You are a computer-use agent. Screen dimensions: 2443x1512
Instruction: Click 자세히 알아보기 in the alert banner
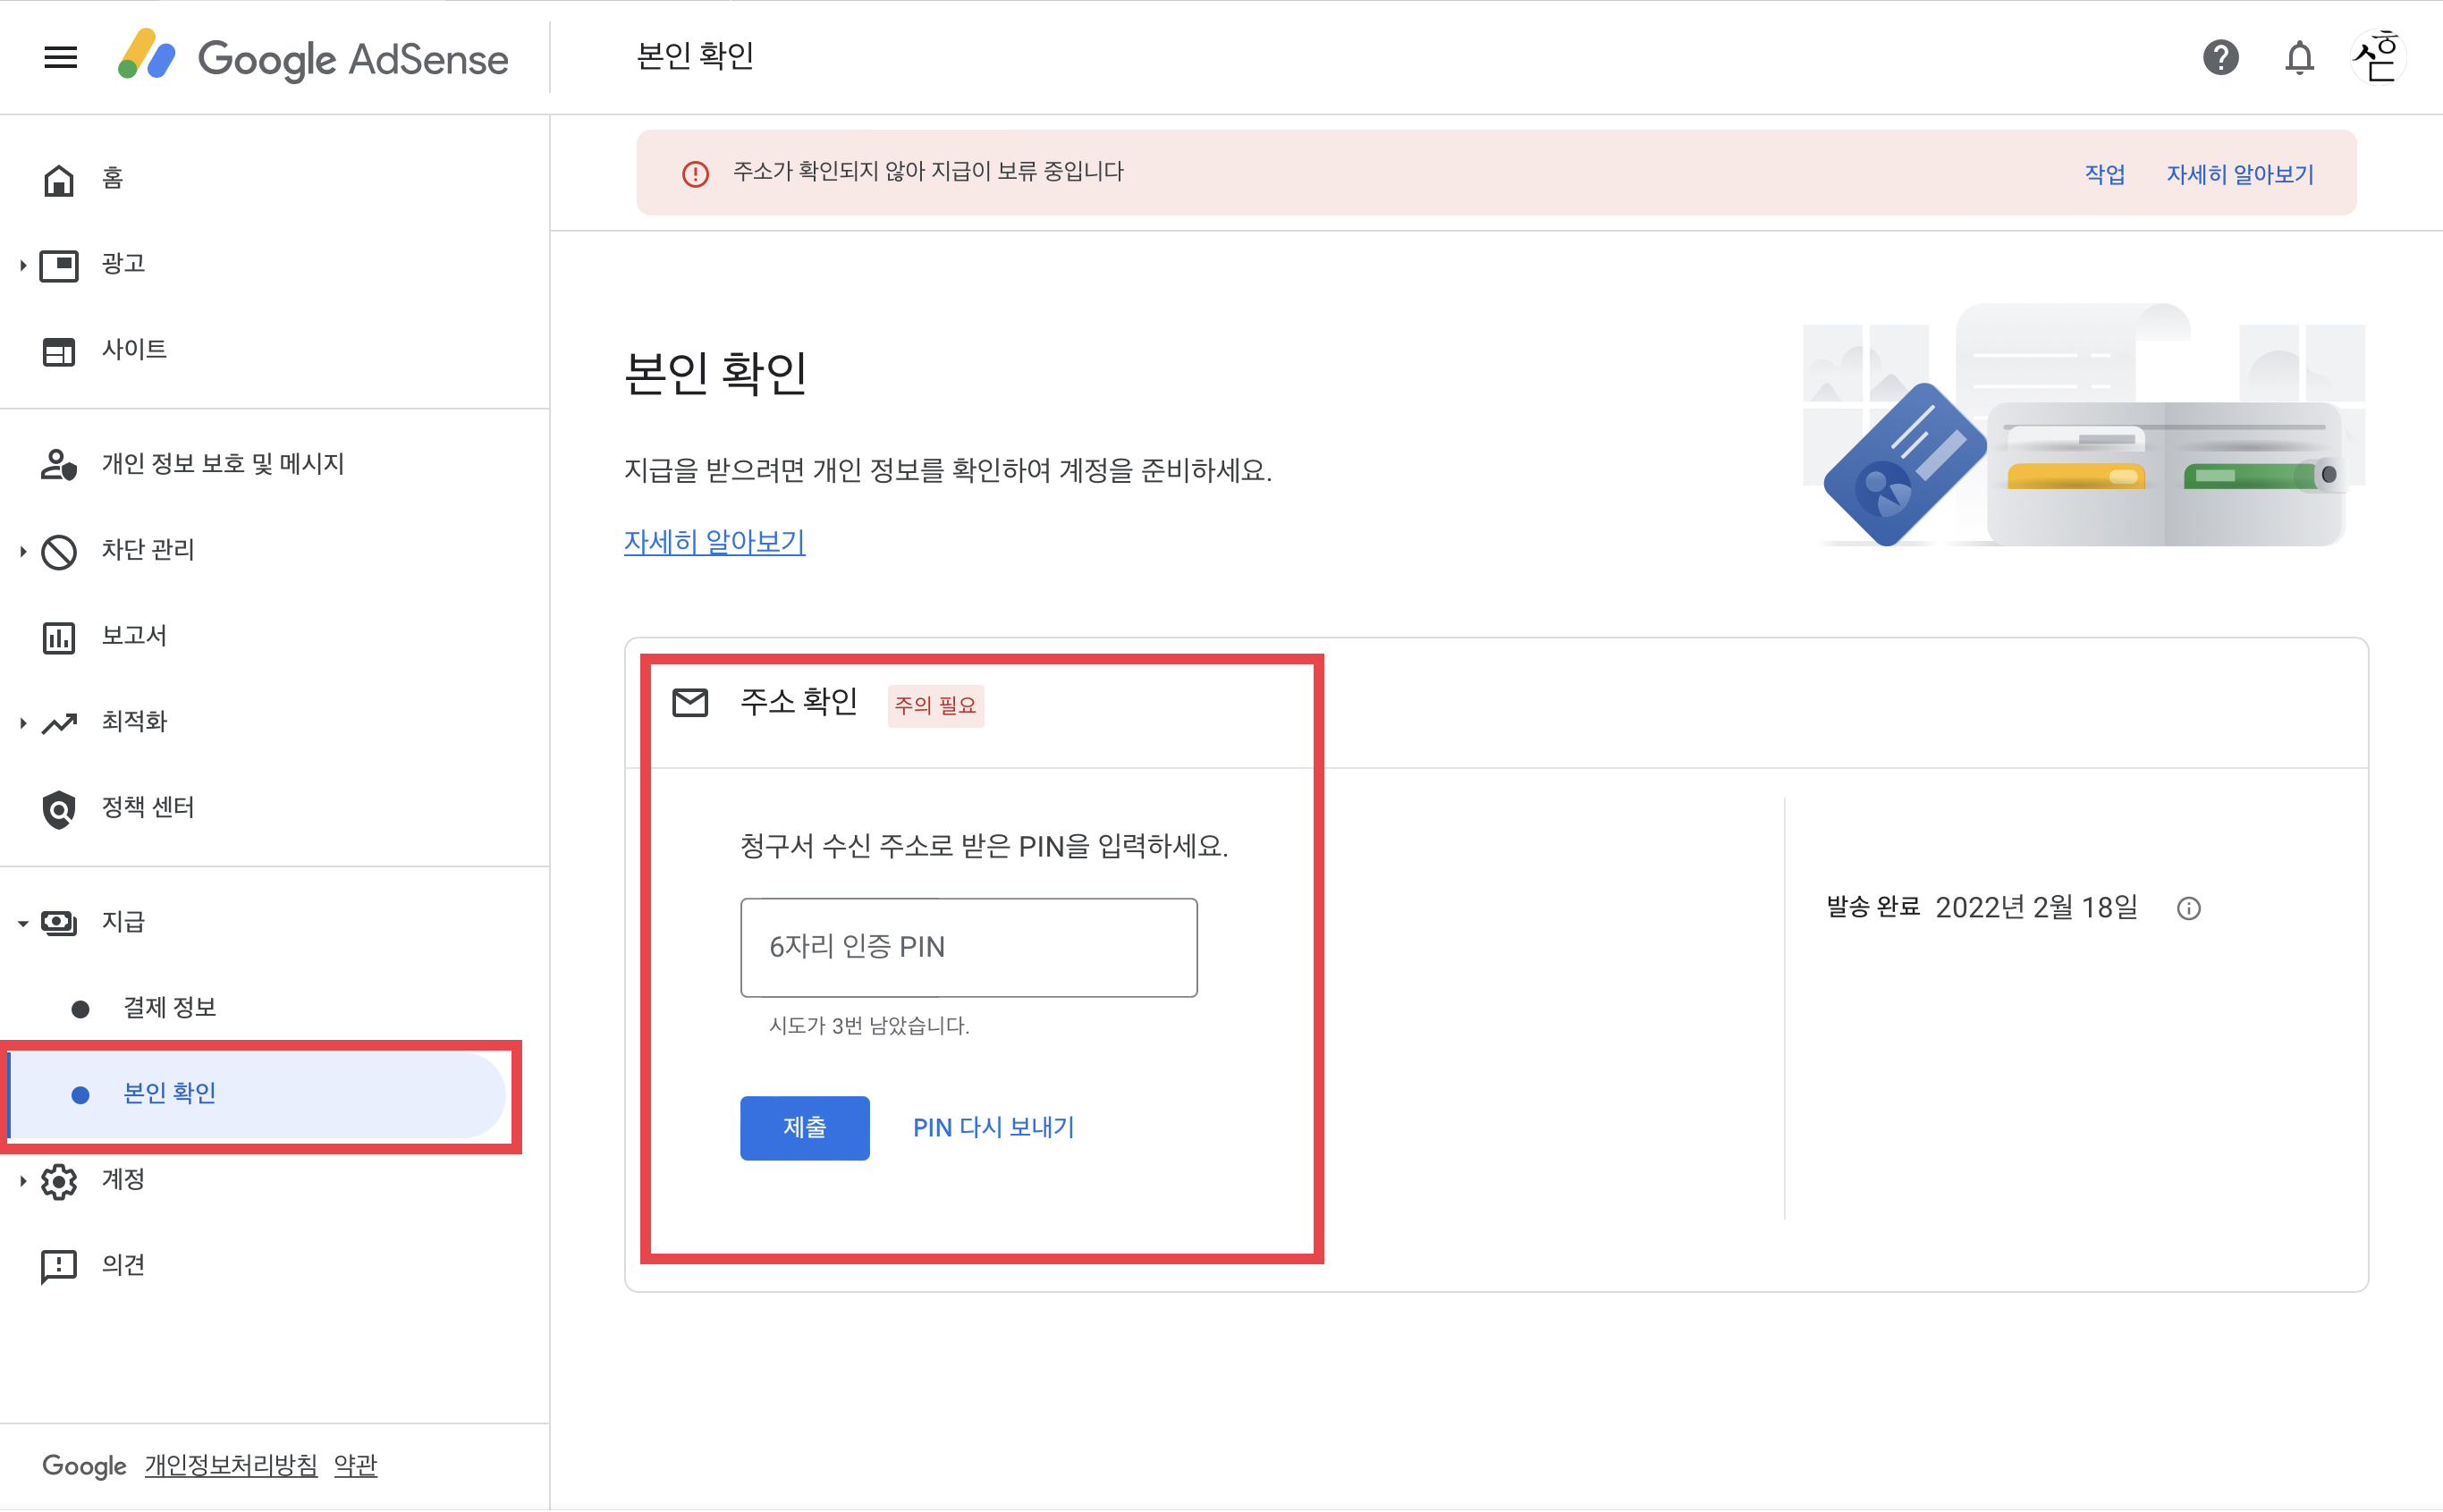click(2240, 174)
